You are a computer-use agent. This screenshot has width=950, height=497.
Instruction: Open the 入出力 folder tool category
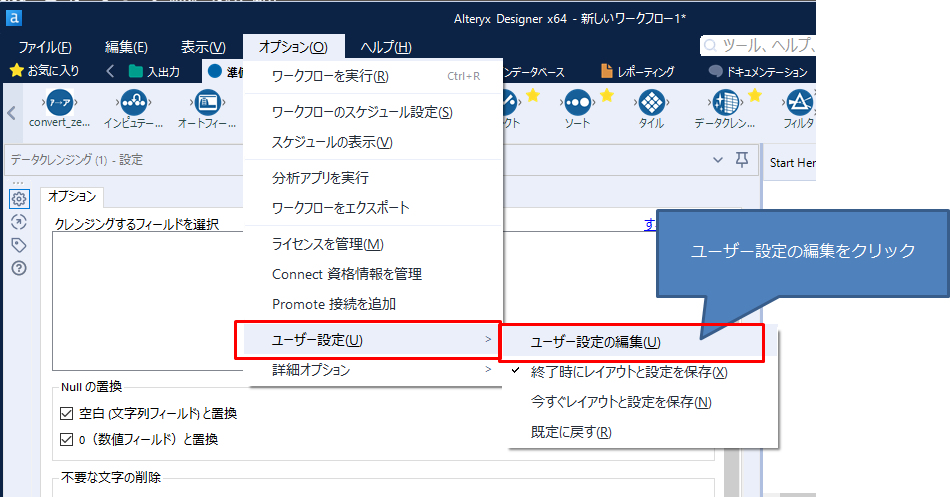154,72
